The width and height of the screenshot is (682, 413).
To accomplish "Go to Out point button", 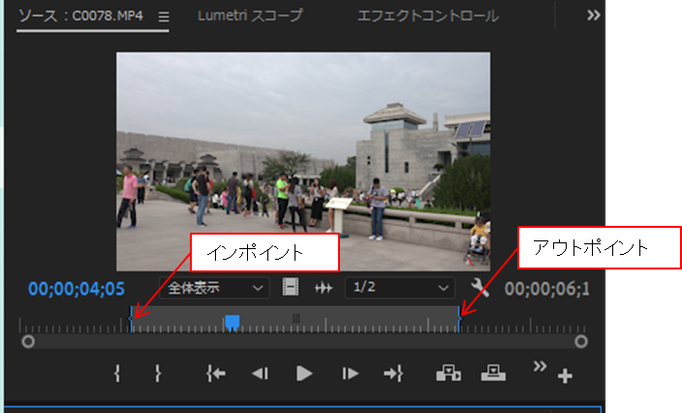I will pyautogui.click(x=394, y=373).
